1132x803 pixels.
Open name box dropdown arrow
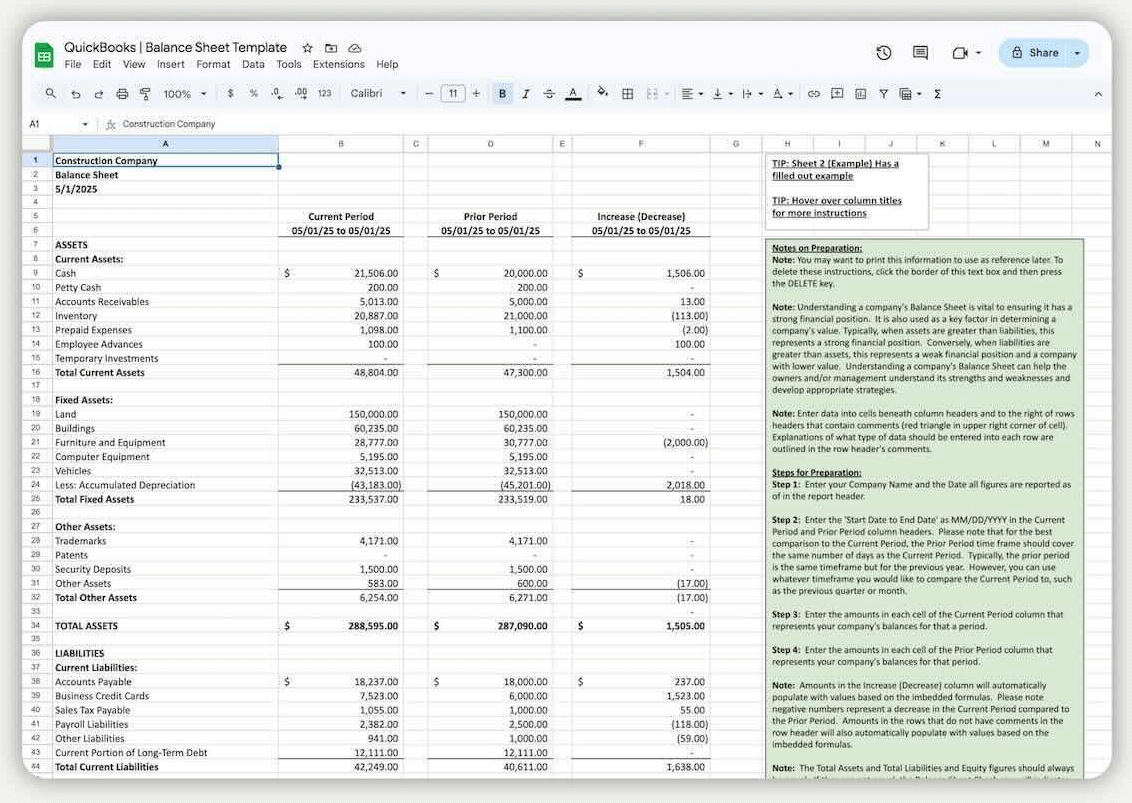tap(85, 124)
